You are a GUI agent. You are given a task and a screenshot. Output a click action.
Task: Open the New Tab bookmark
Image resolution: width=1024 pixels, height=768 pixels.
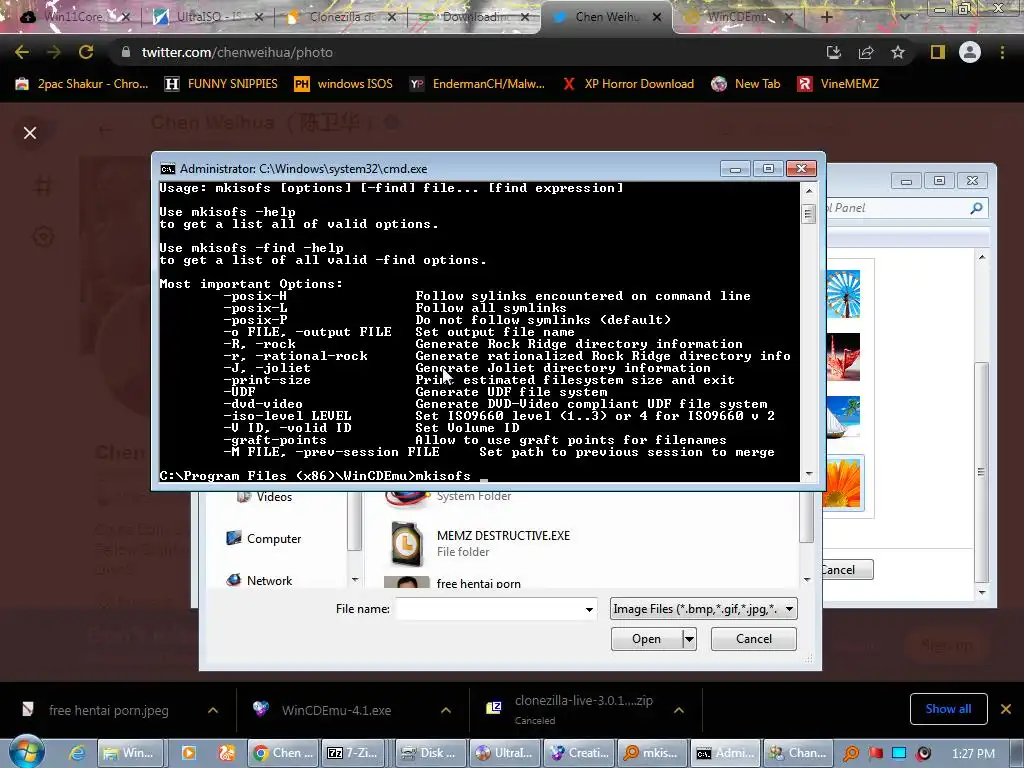[x=746, y=84]
